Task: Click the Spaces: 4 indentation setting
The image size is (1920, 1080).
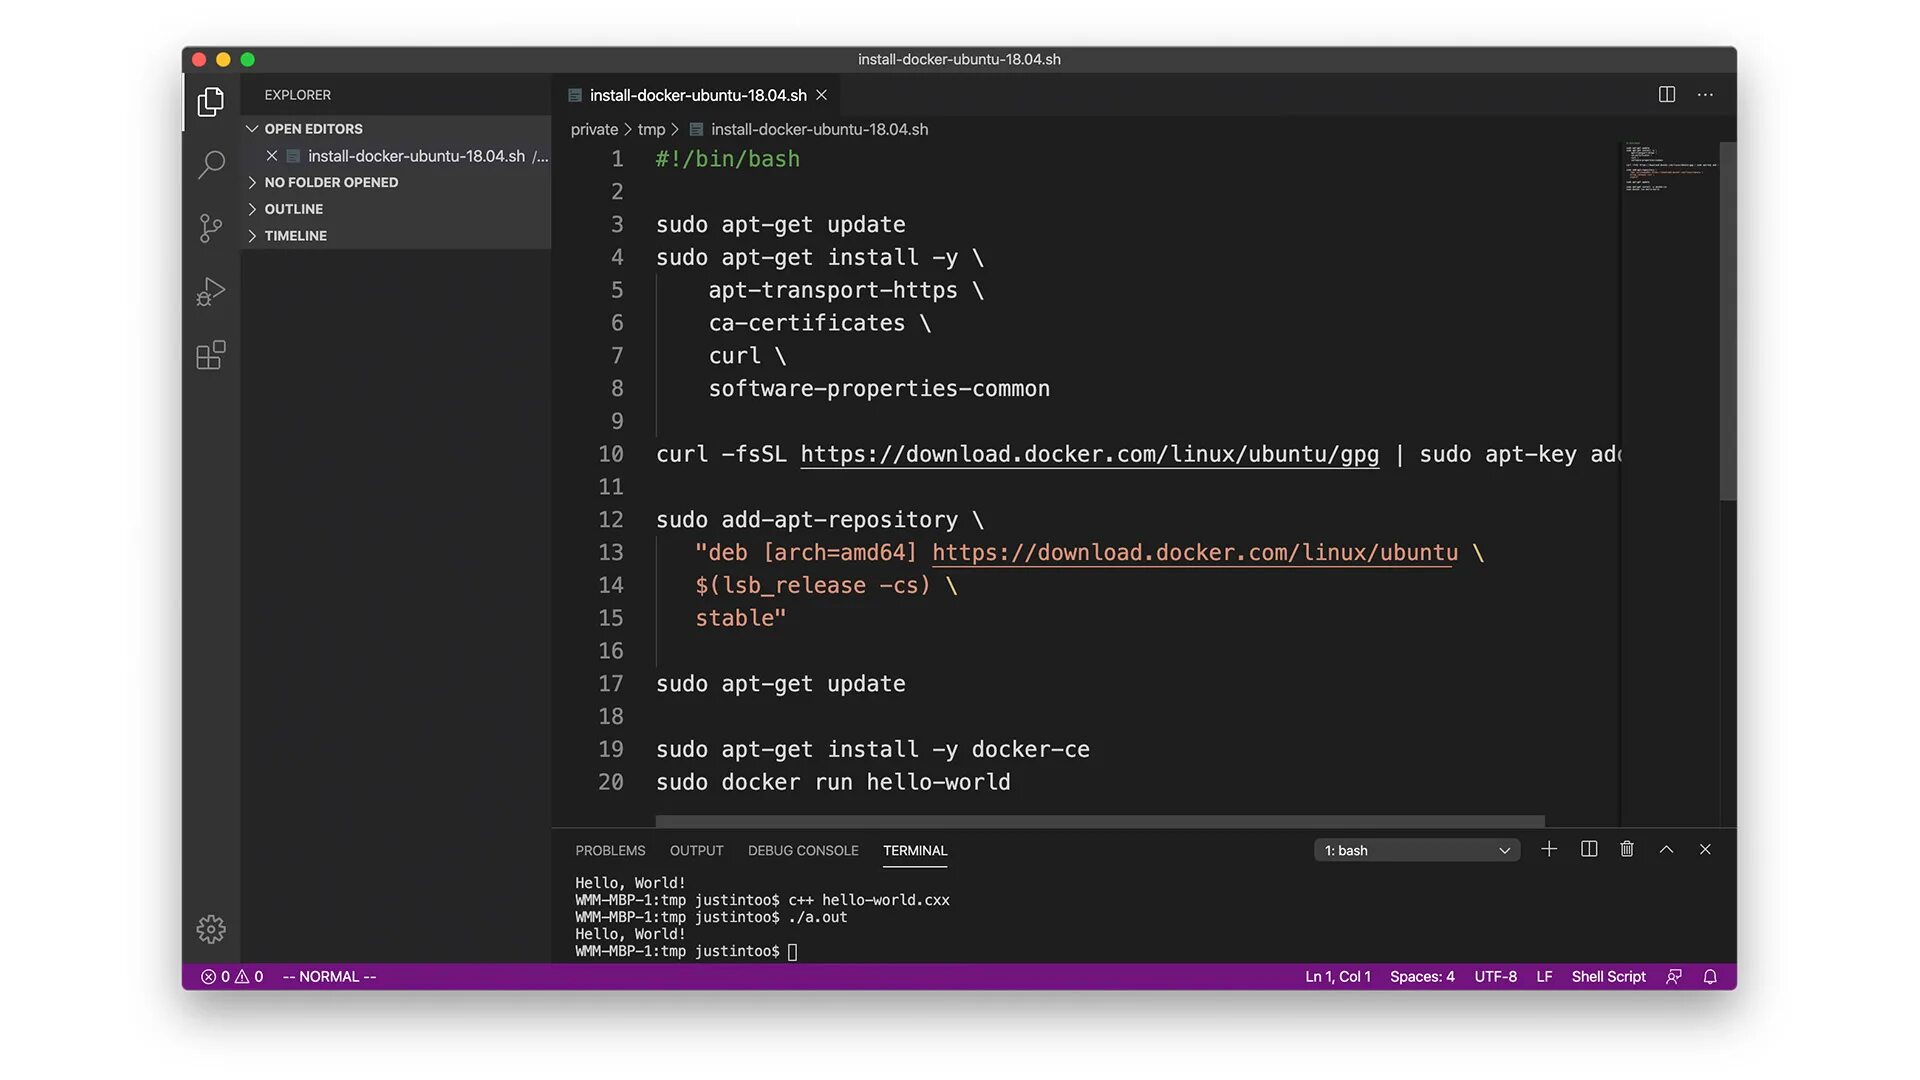Action: coord(1421,977)
